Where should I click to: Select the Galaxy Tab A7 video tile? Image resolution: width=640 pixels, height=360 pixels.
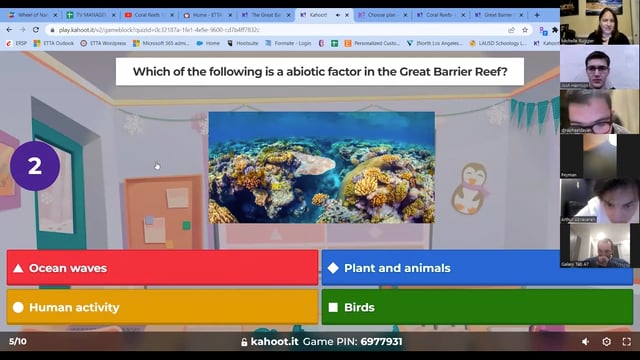(x=600, y=246)
